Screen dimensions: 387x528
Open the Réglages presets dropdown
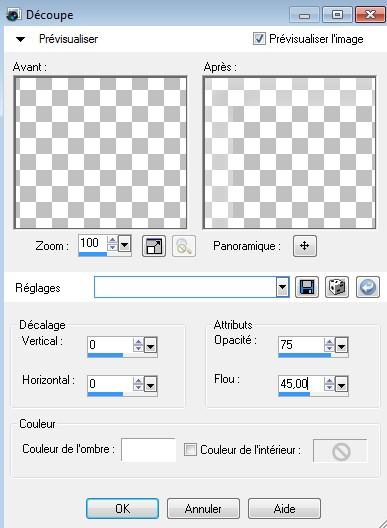tap(282, 287)
